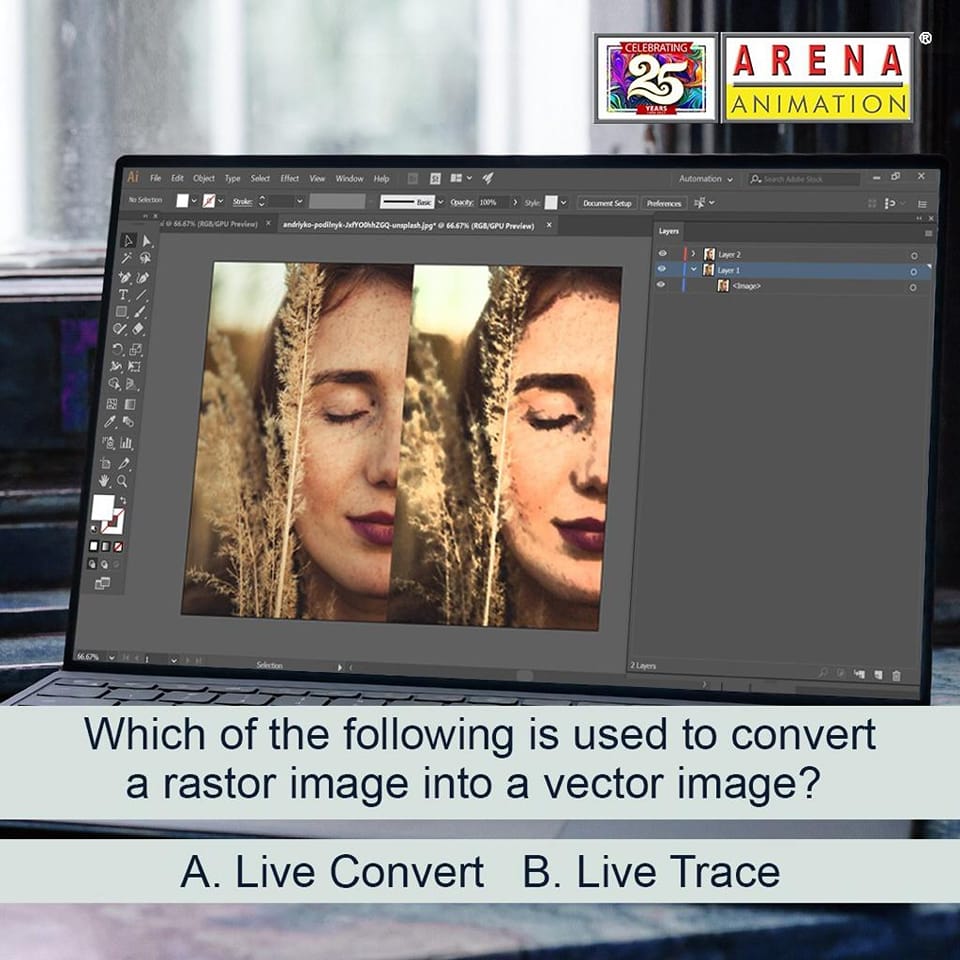Select the Hand tool
Image resolution: width=960 pixels, height=960 pixels.
tap(104, 481)
